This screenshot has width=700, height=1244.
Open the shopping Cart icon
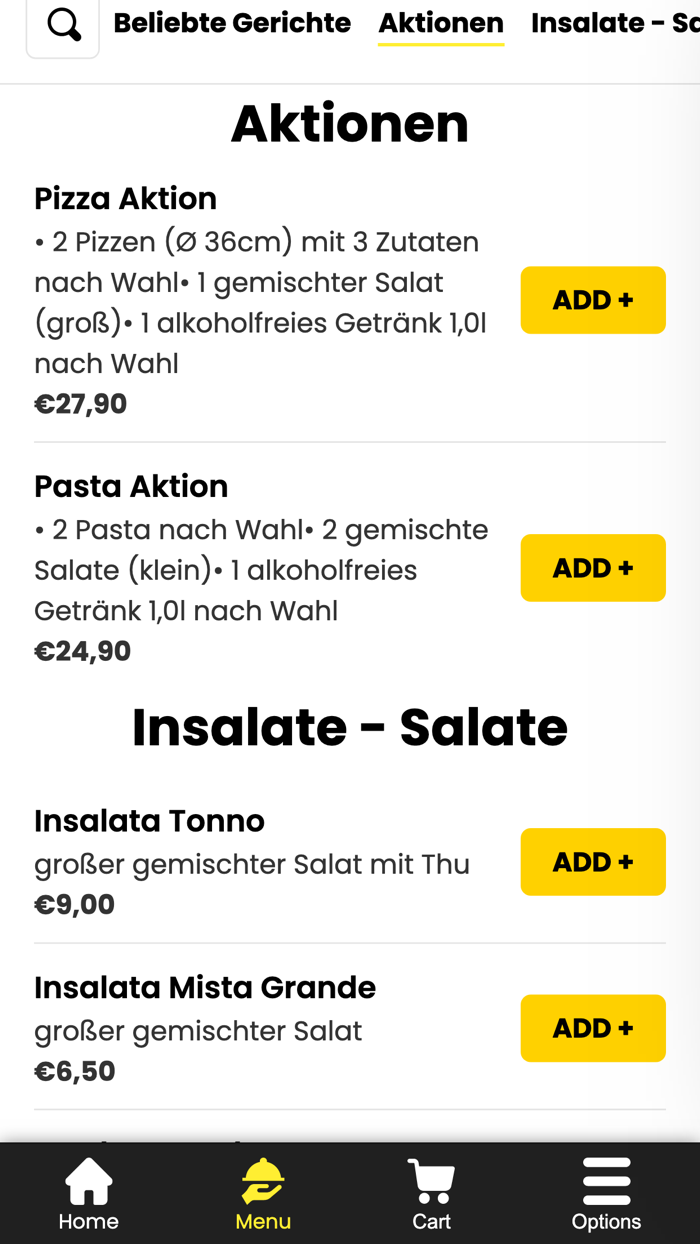430,1181
